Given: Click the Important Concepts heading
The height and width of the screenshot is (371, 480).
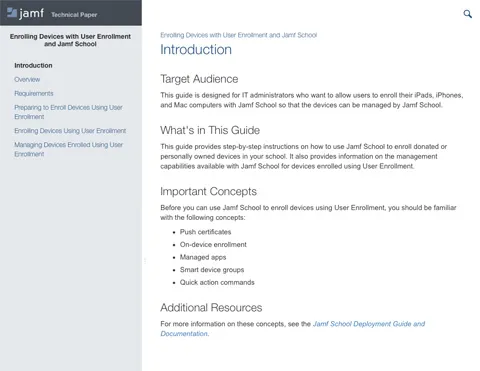Looking at the screenshot, I should 208,191.
